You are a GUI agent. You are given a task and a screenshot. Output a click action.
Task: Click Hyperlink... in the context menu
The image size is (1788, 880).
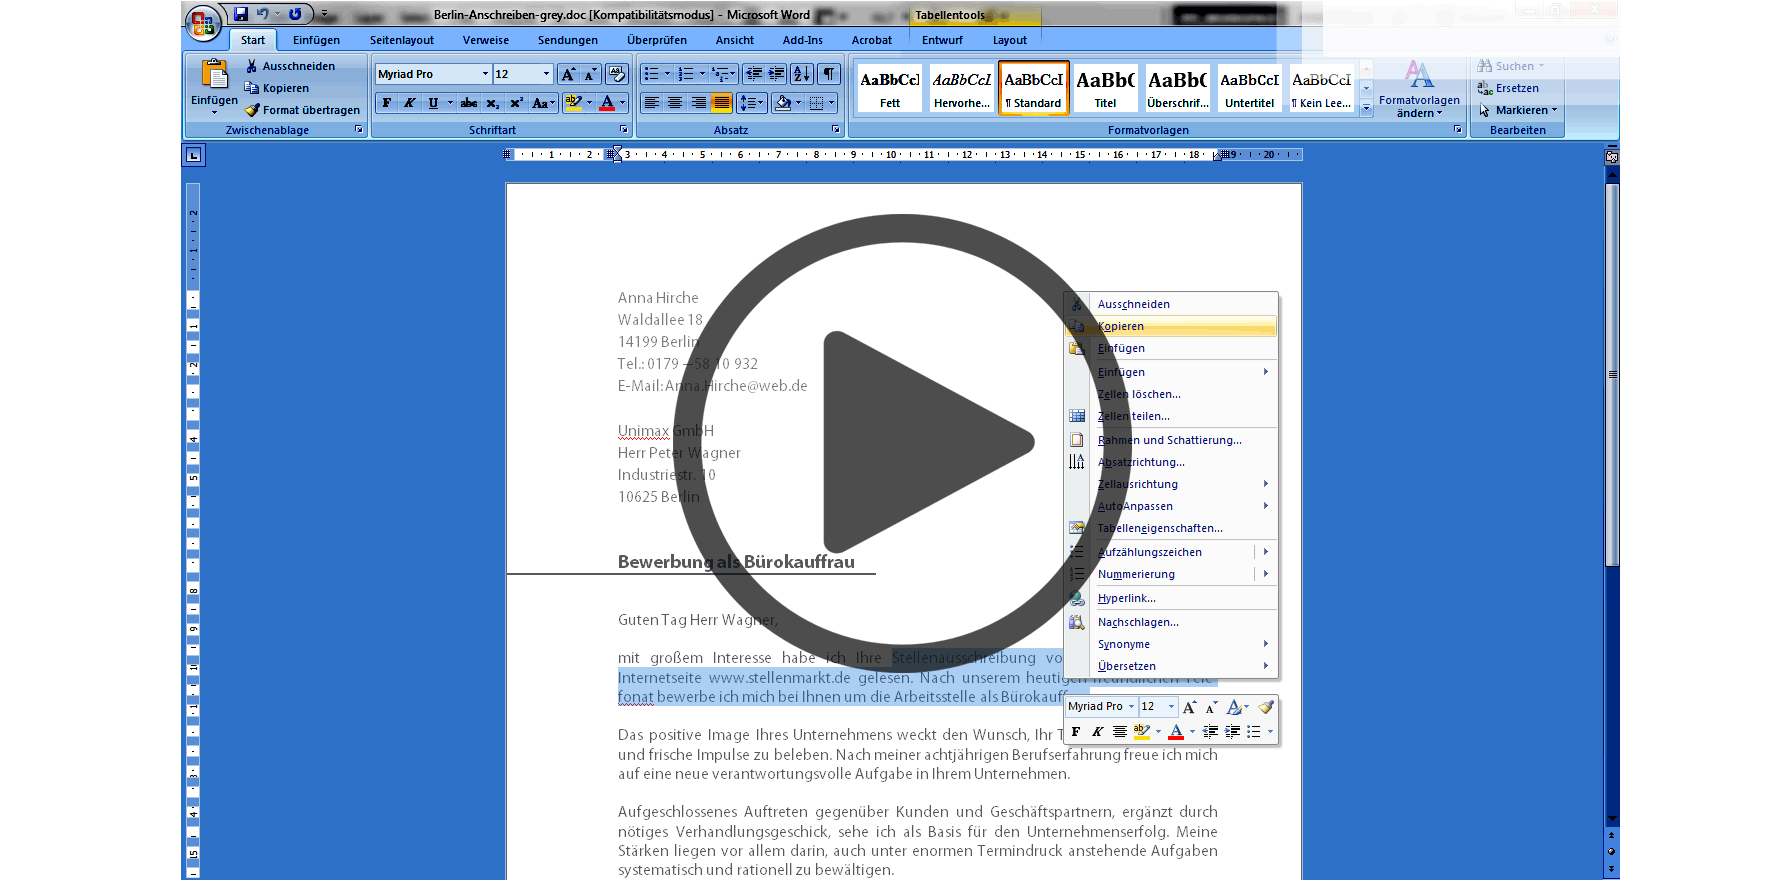point(1126,598)
